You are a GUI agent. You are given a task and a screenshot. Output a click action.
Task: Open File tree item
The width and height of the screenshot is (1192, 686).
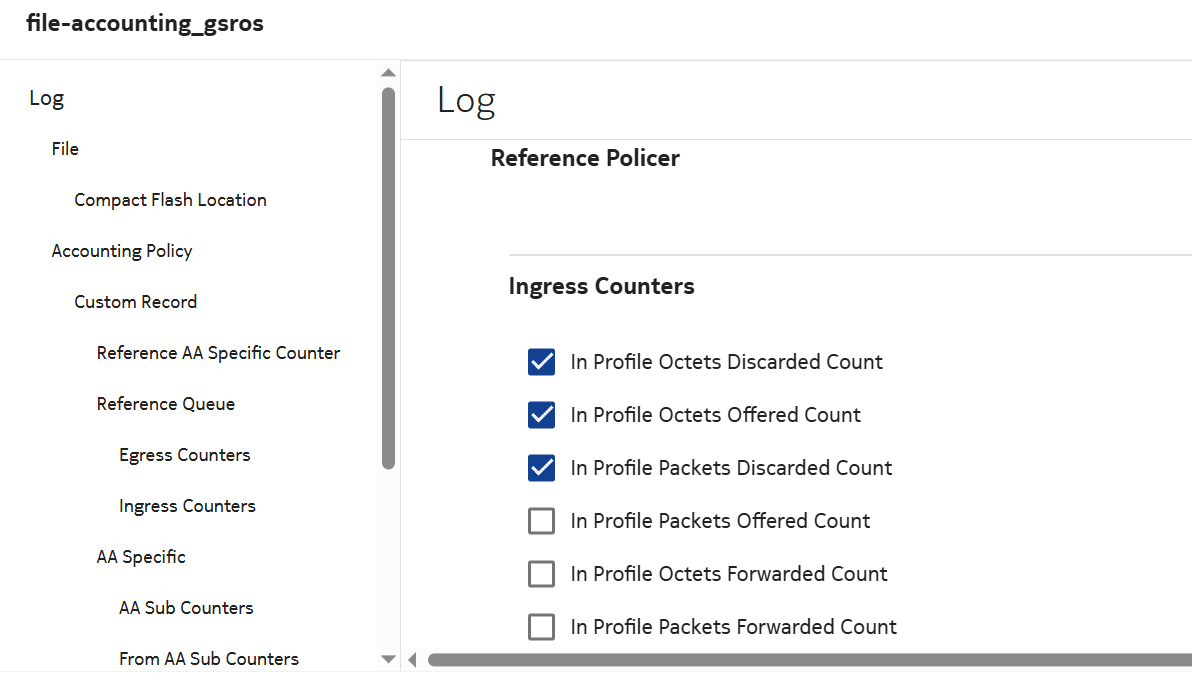[x=65, y=149]
